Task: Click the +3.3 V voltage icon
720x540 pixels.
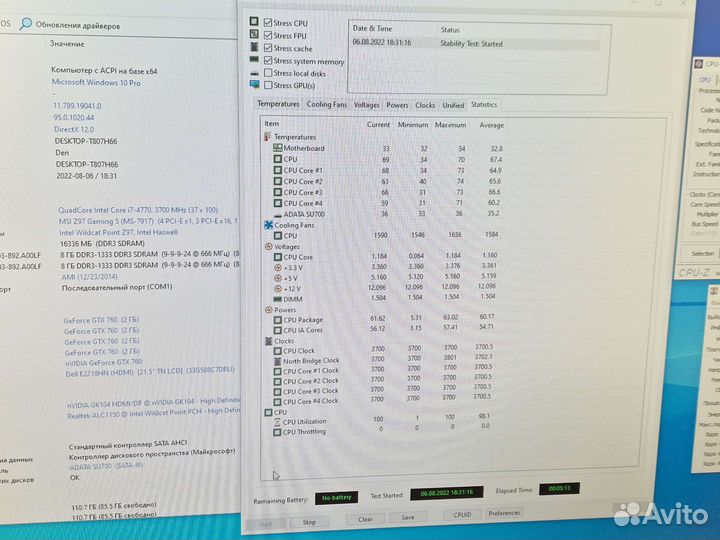Action: pos(278,267)
